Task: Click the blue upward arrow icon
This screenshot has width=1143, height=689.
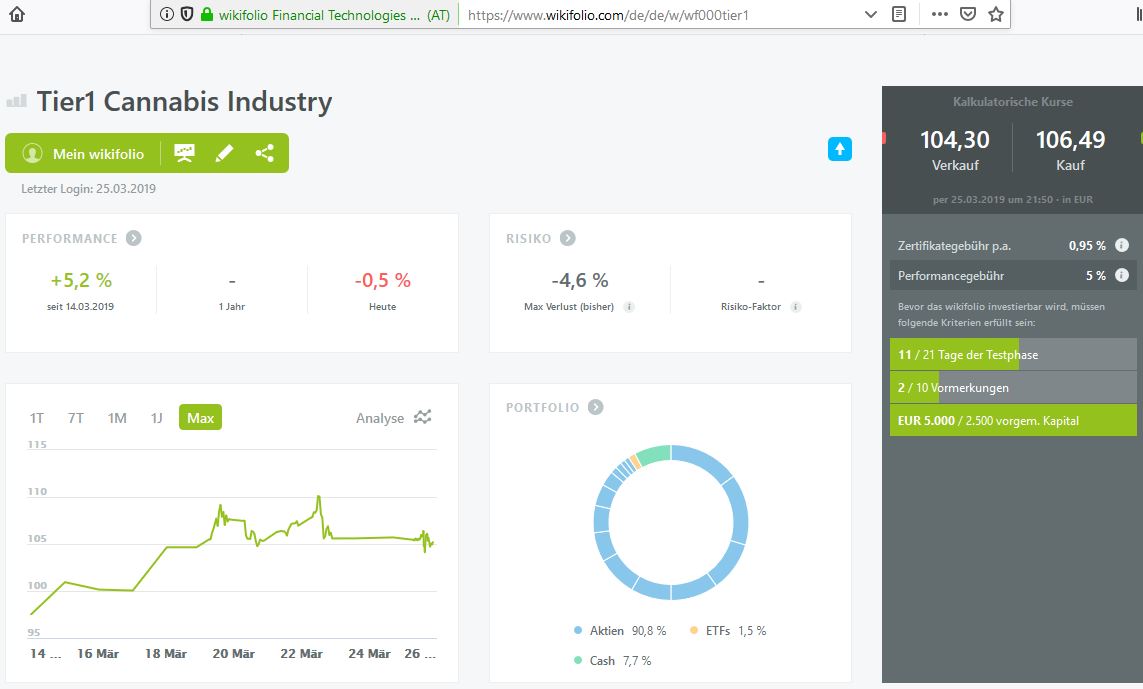Action: pyautogui.click(x=840, y=149)
